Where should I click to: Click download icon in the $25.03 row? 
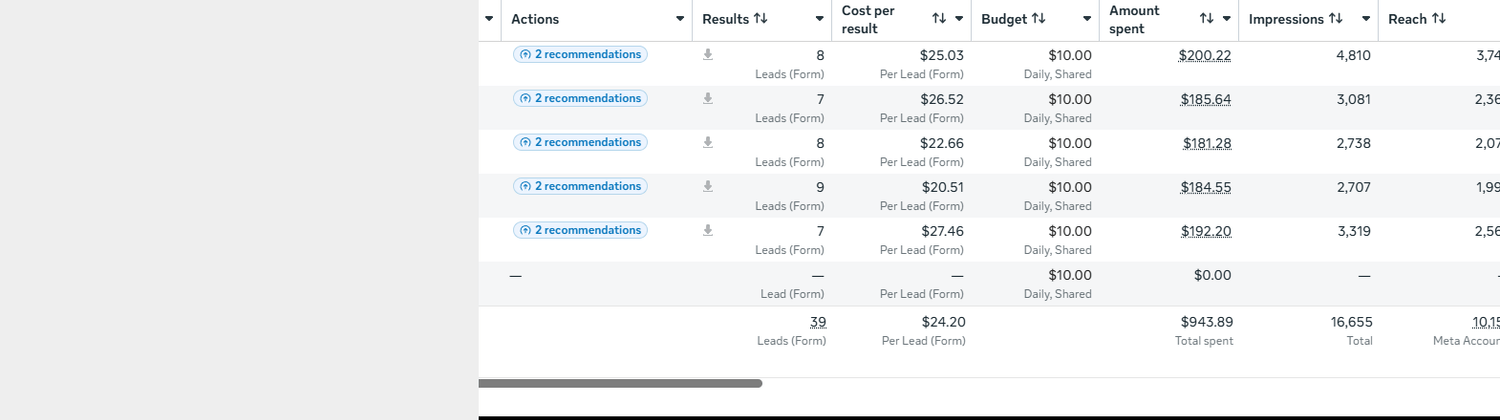(x=708, y=55)
